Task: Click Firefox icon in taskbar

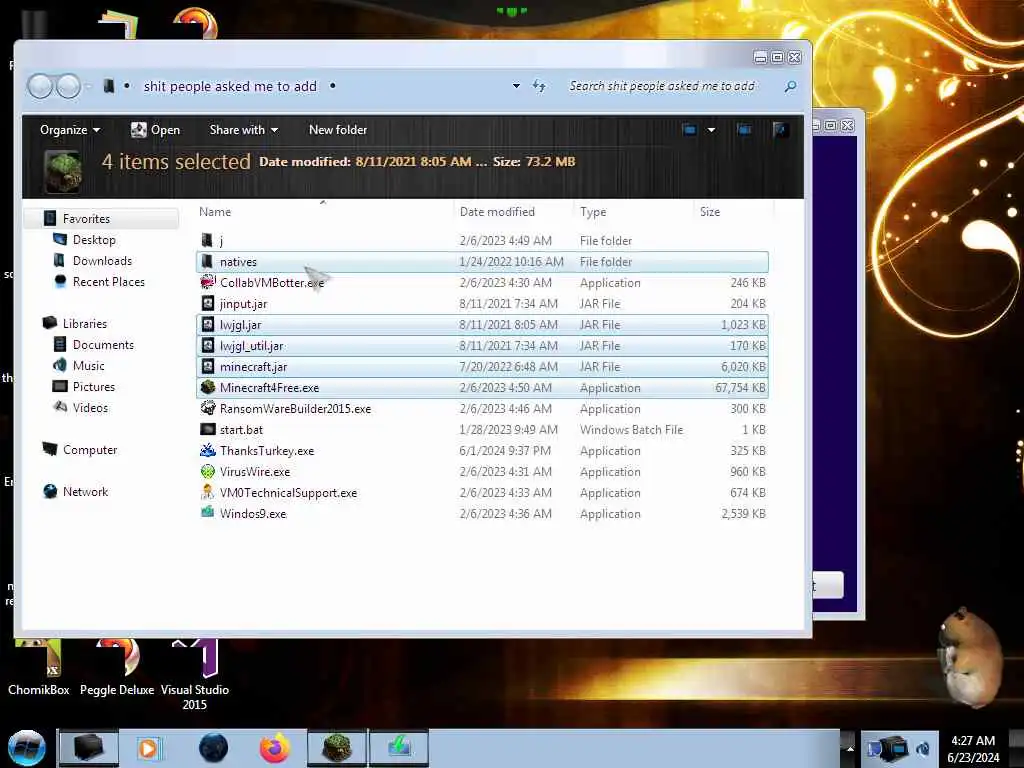Action: pos(275,748)
